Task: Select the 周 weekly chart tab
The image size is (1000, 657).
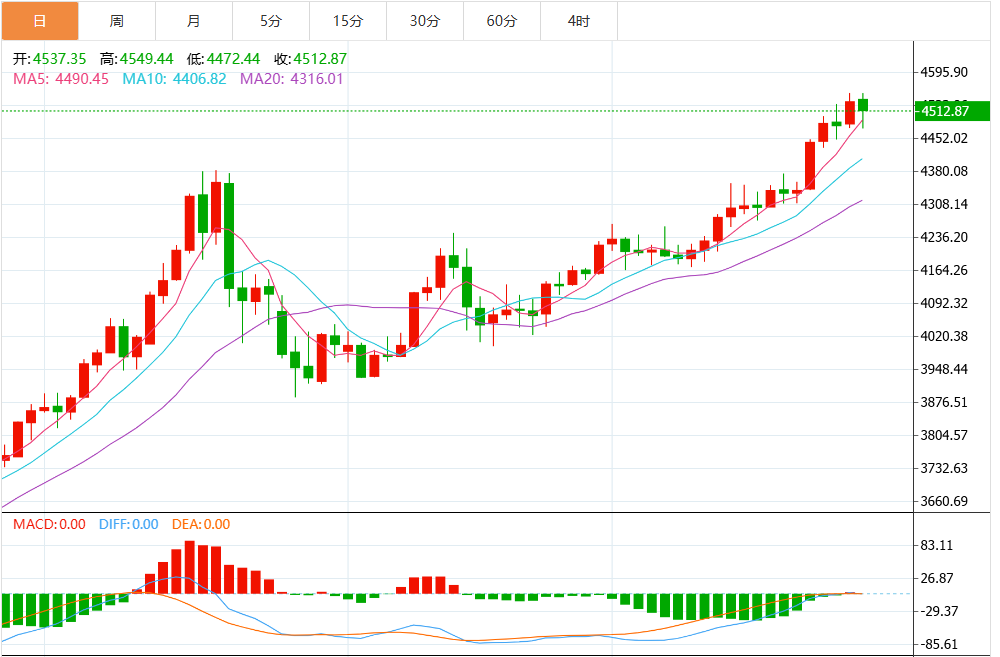Action: pos(117,20)
